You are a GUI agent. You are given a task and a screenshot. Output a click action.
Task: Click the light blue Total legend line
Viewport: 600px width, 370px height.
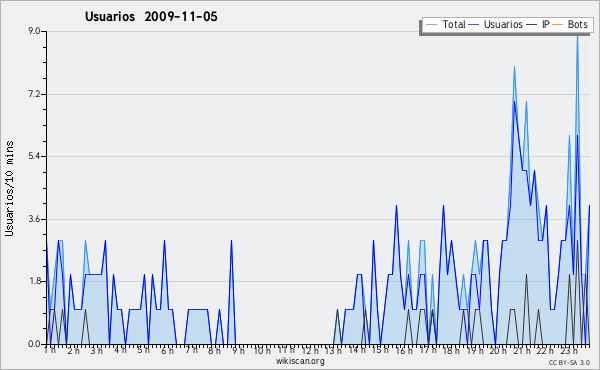click(x=431, y=25)
